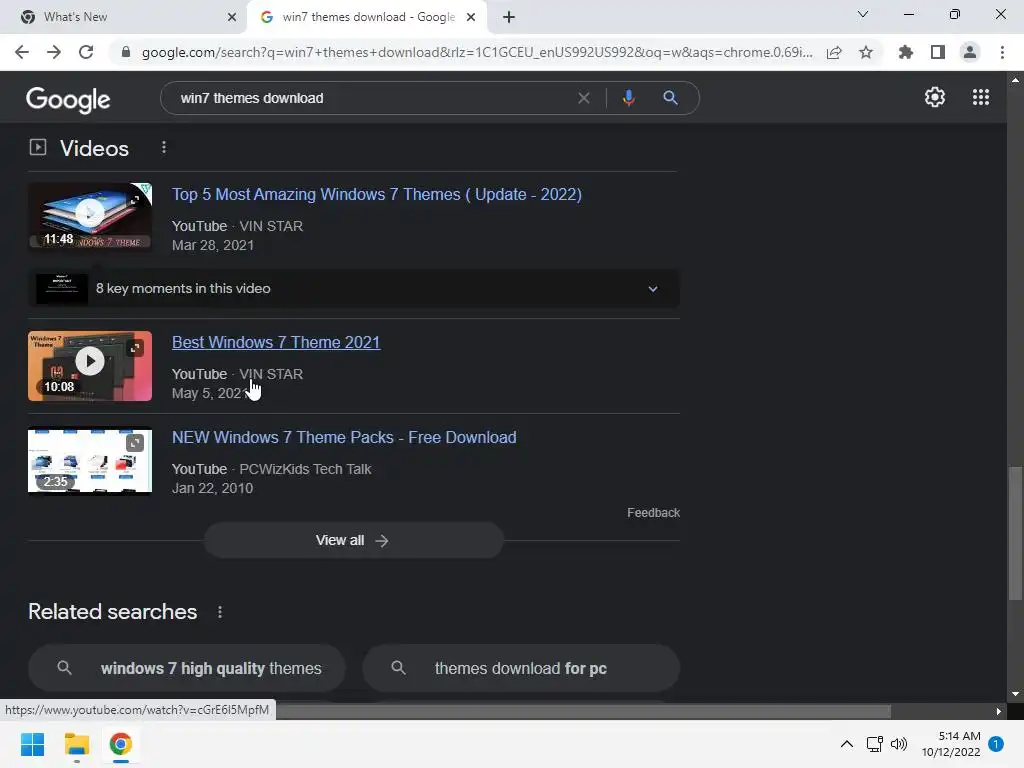The height and width of the screenshot is (768, 1024).
Task: Play the 2:35 video thumbnail
Action: click(x=90, y=460)
